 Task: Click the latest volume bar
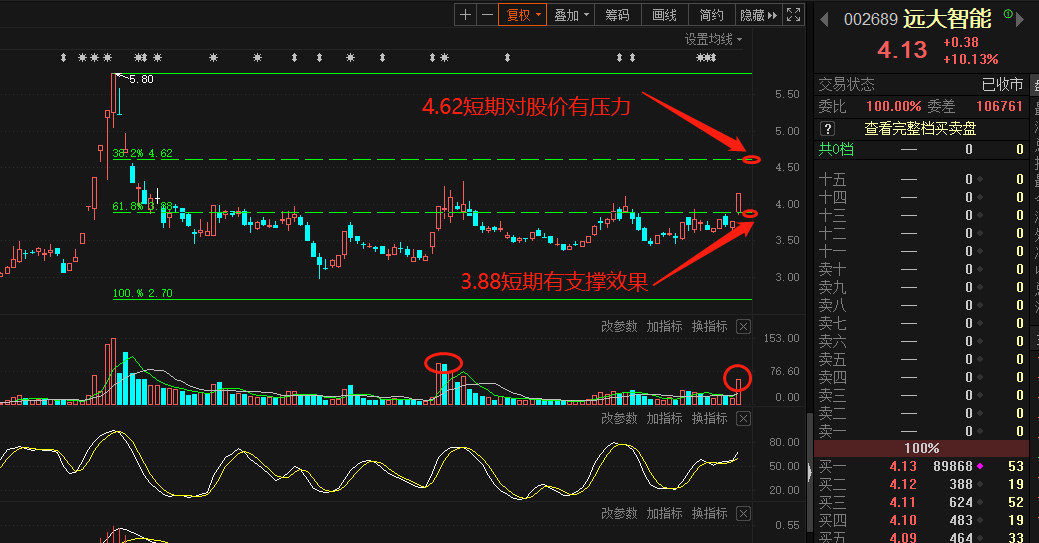coord(738,391)
